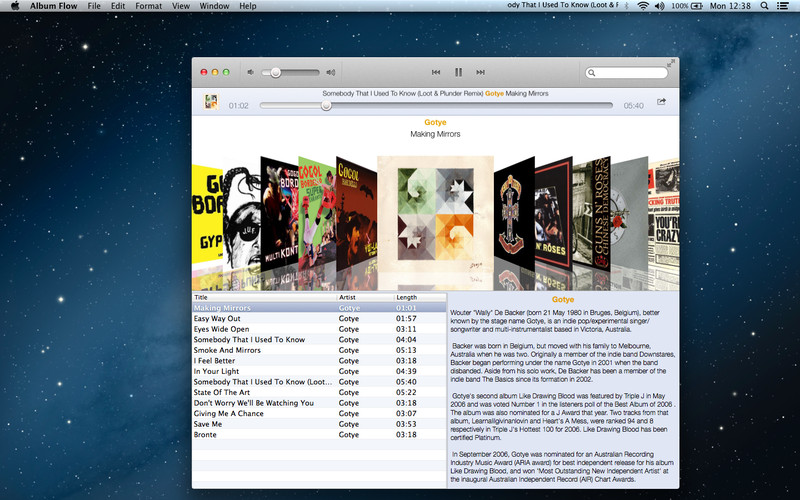
Task: Open Notification Center list icon
Action: (x=782, y=6)
